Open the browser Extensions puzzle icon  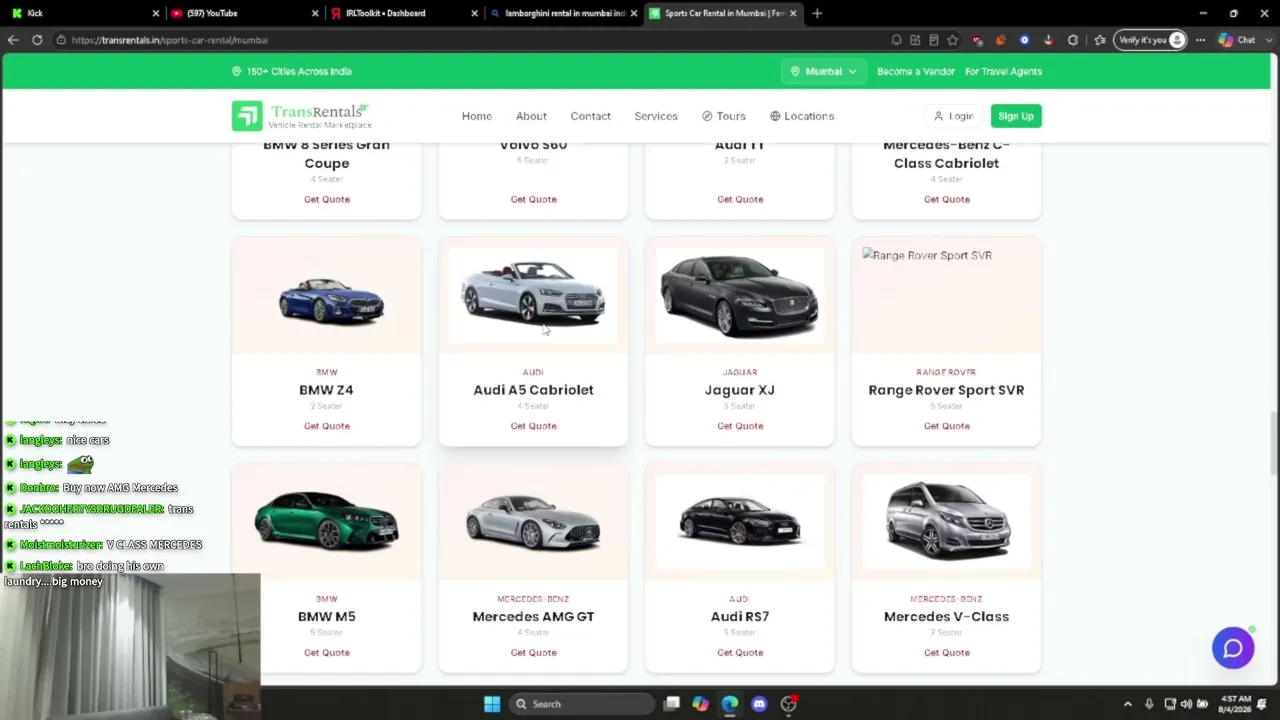point(1073,40)
